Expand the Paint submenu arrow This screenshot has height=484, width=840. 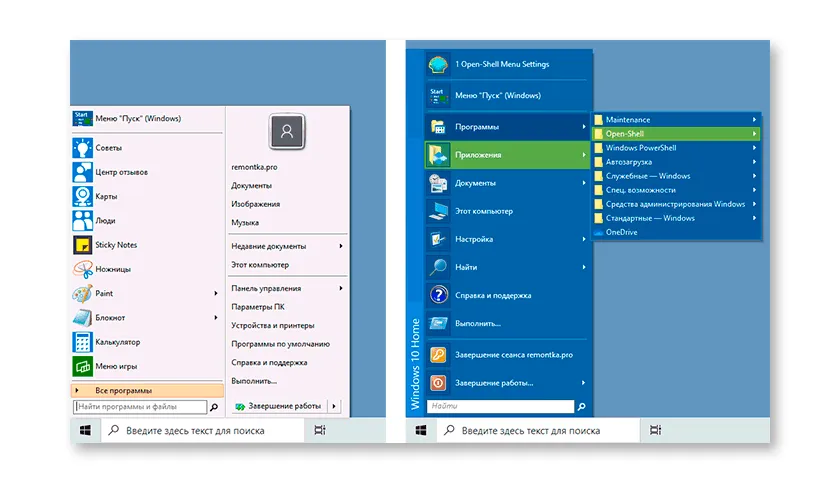[216, 294]
